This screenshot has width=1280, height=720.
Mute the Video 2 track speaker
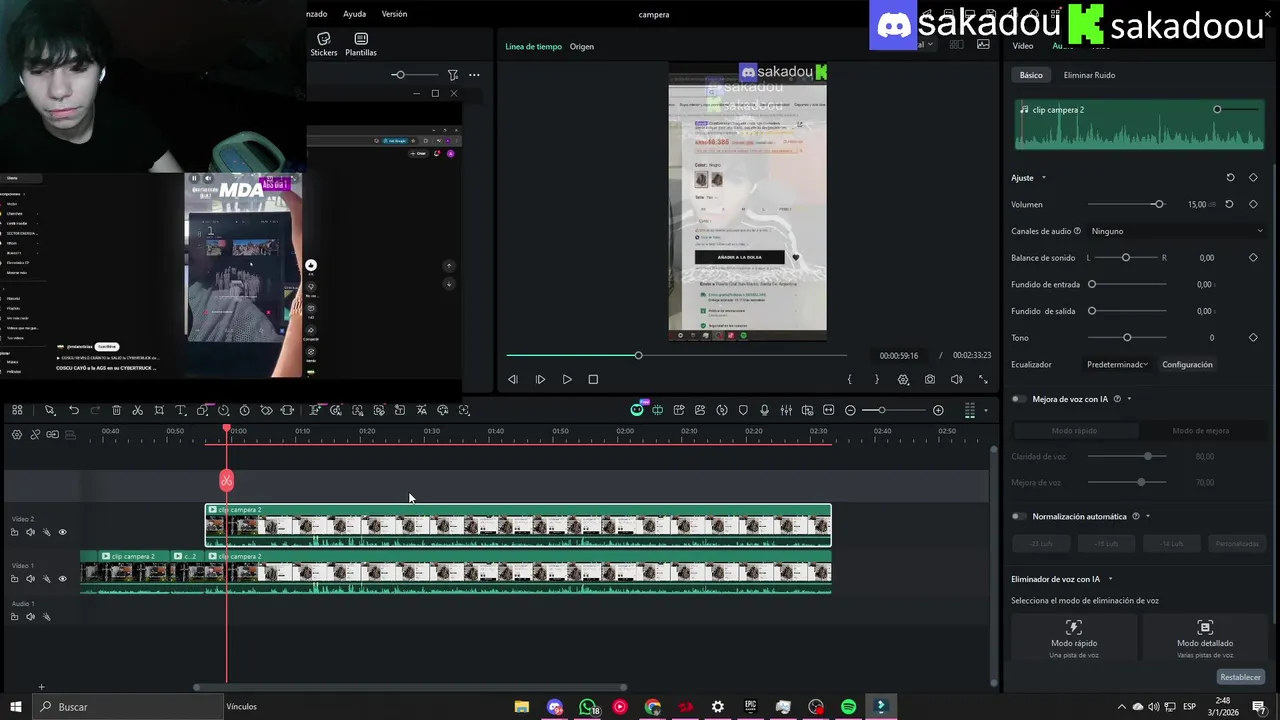tap(30, 532)
